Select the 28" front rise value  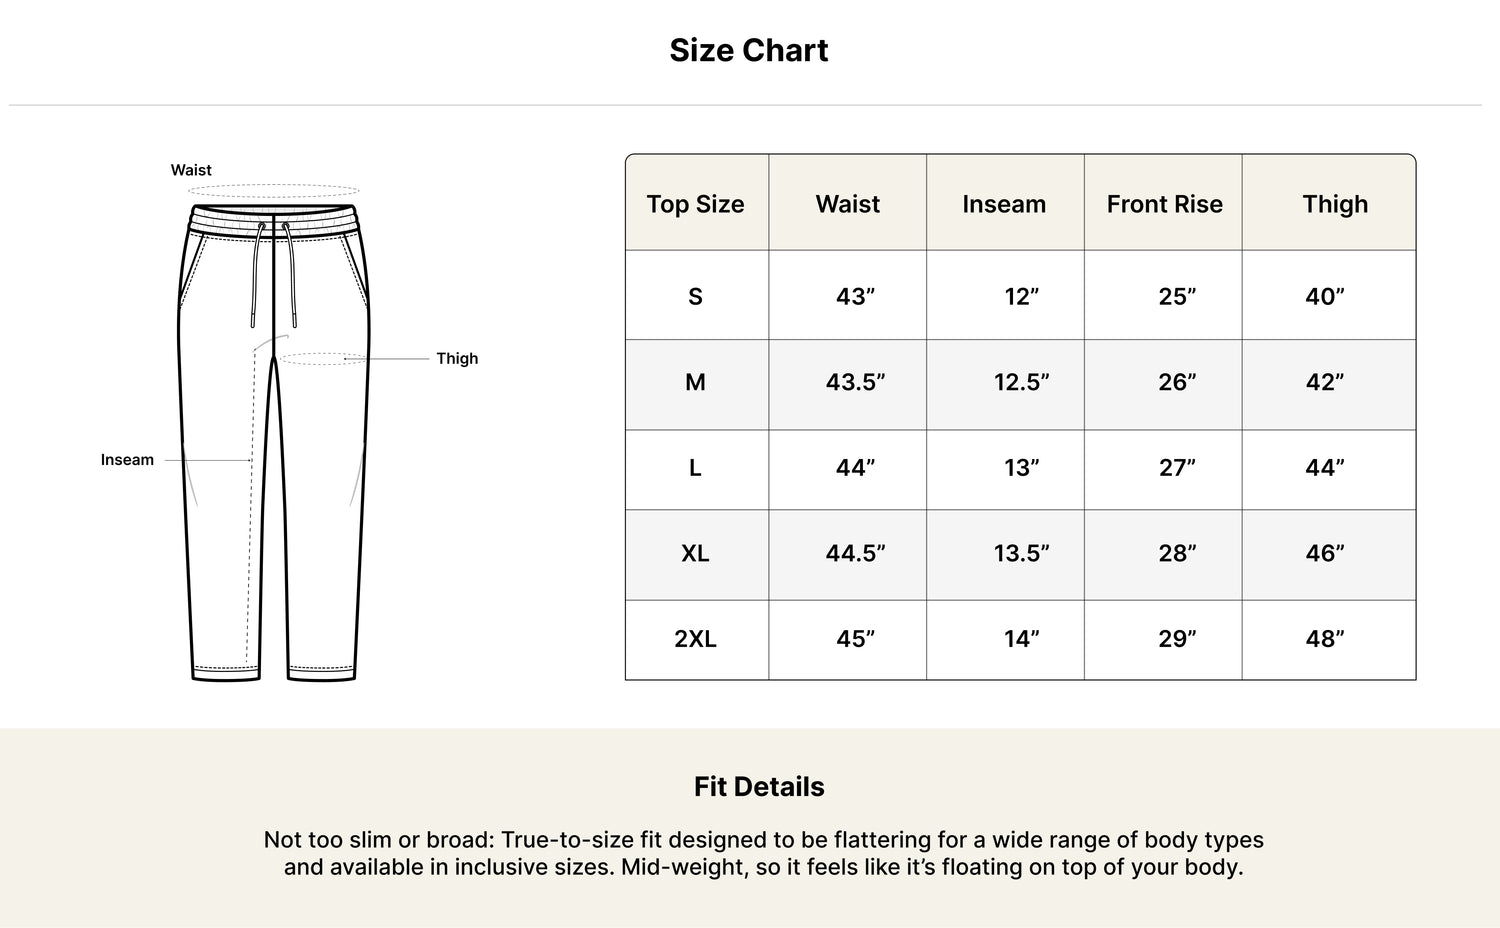(1177, 553)
